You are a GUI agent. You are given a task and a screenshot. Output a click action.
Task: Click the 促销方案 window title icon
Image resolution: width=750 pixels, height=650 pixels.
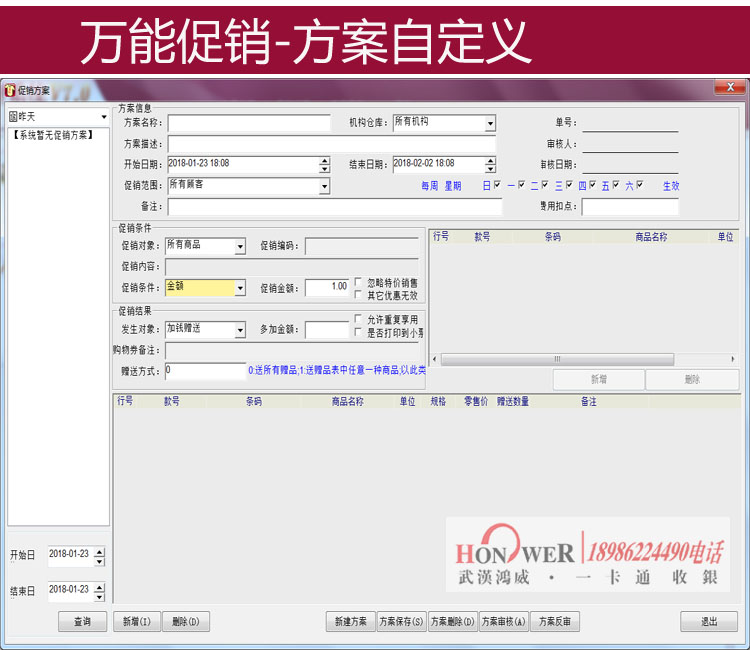(x=10, y=90)
